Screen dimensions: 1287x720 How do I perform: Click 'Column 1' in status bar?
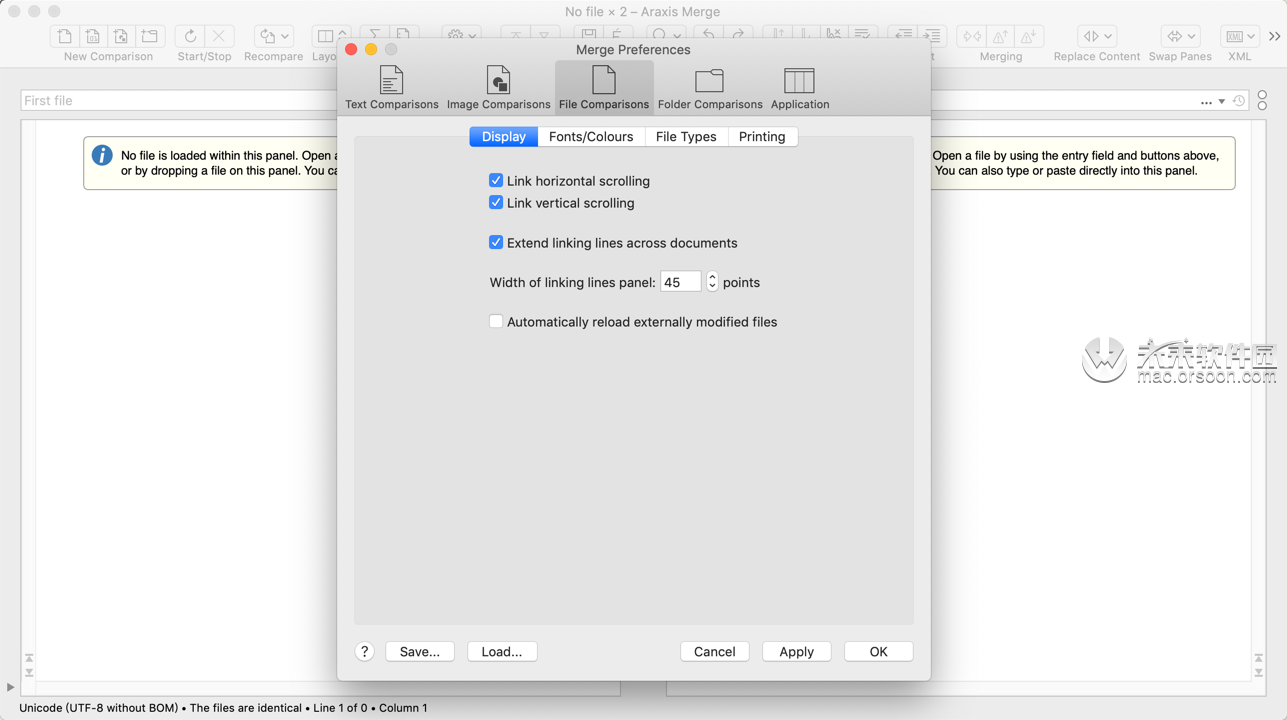pos(403,708)
